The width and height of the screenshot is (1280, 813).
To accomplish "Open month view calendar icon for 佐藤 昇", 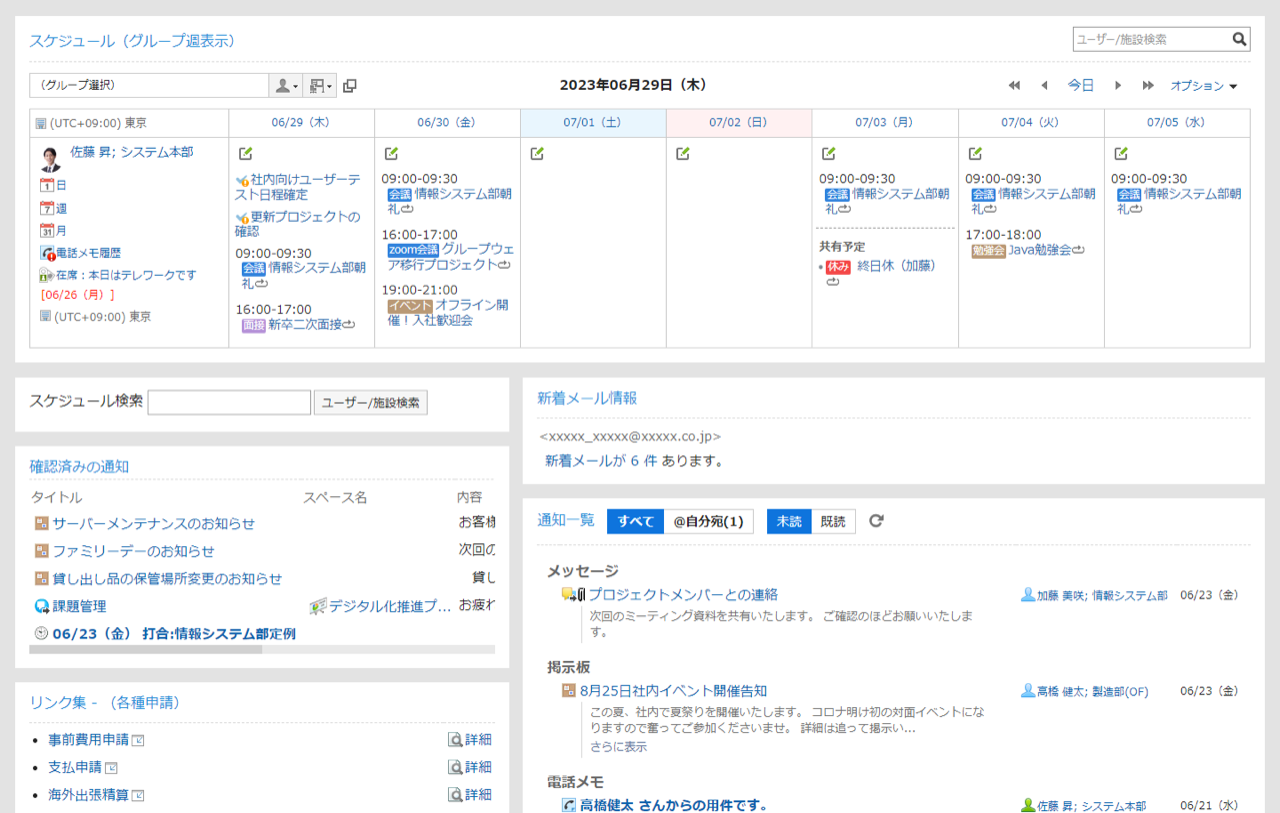I will point(47,230).
